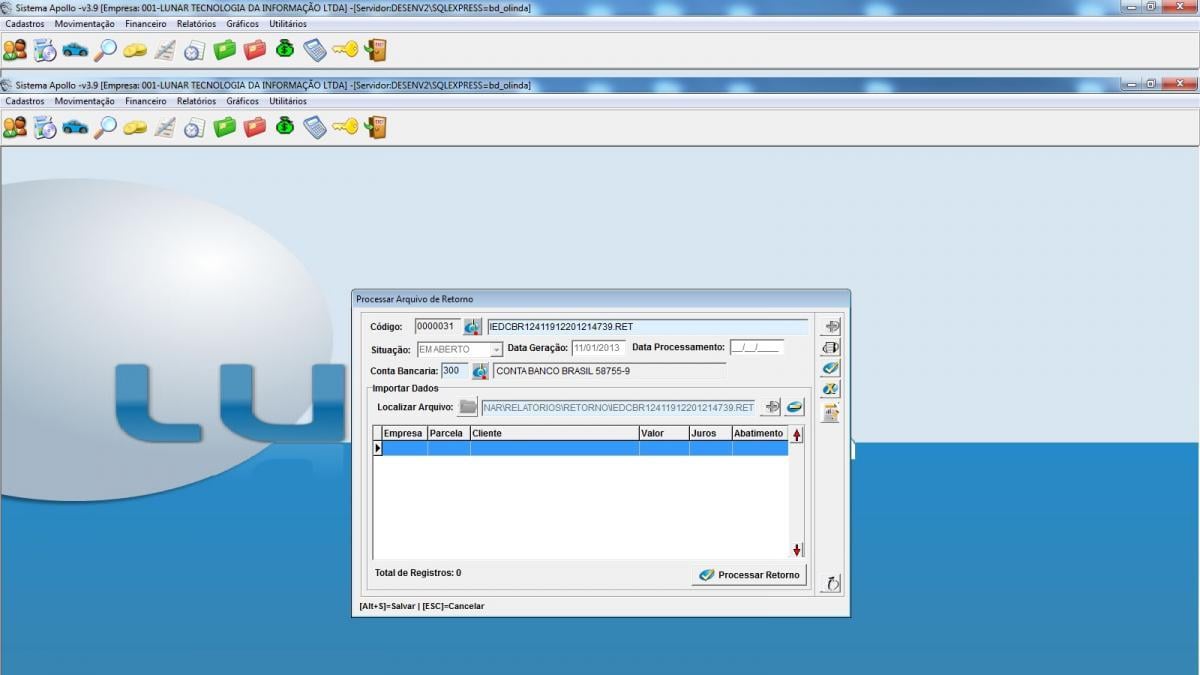Click the Código input field with 0000031

437,327
